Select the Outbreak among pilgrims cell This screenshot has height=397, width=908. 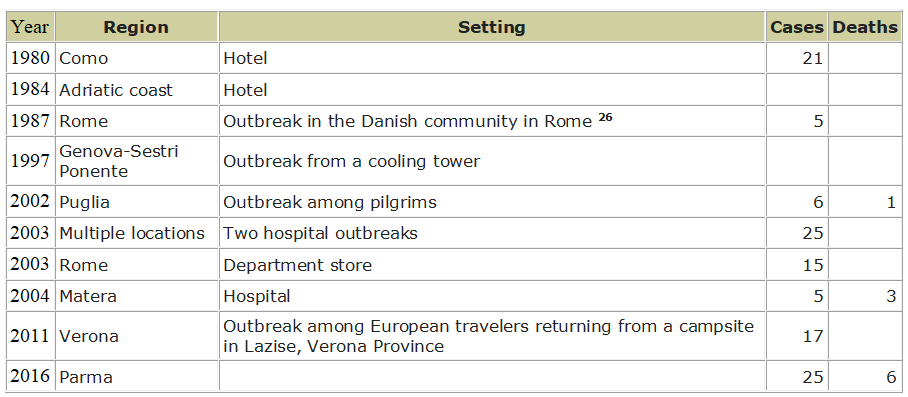click(492, 202)
